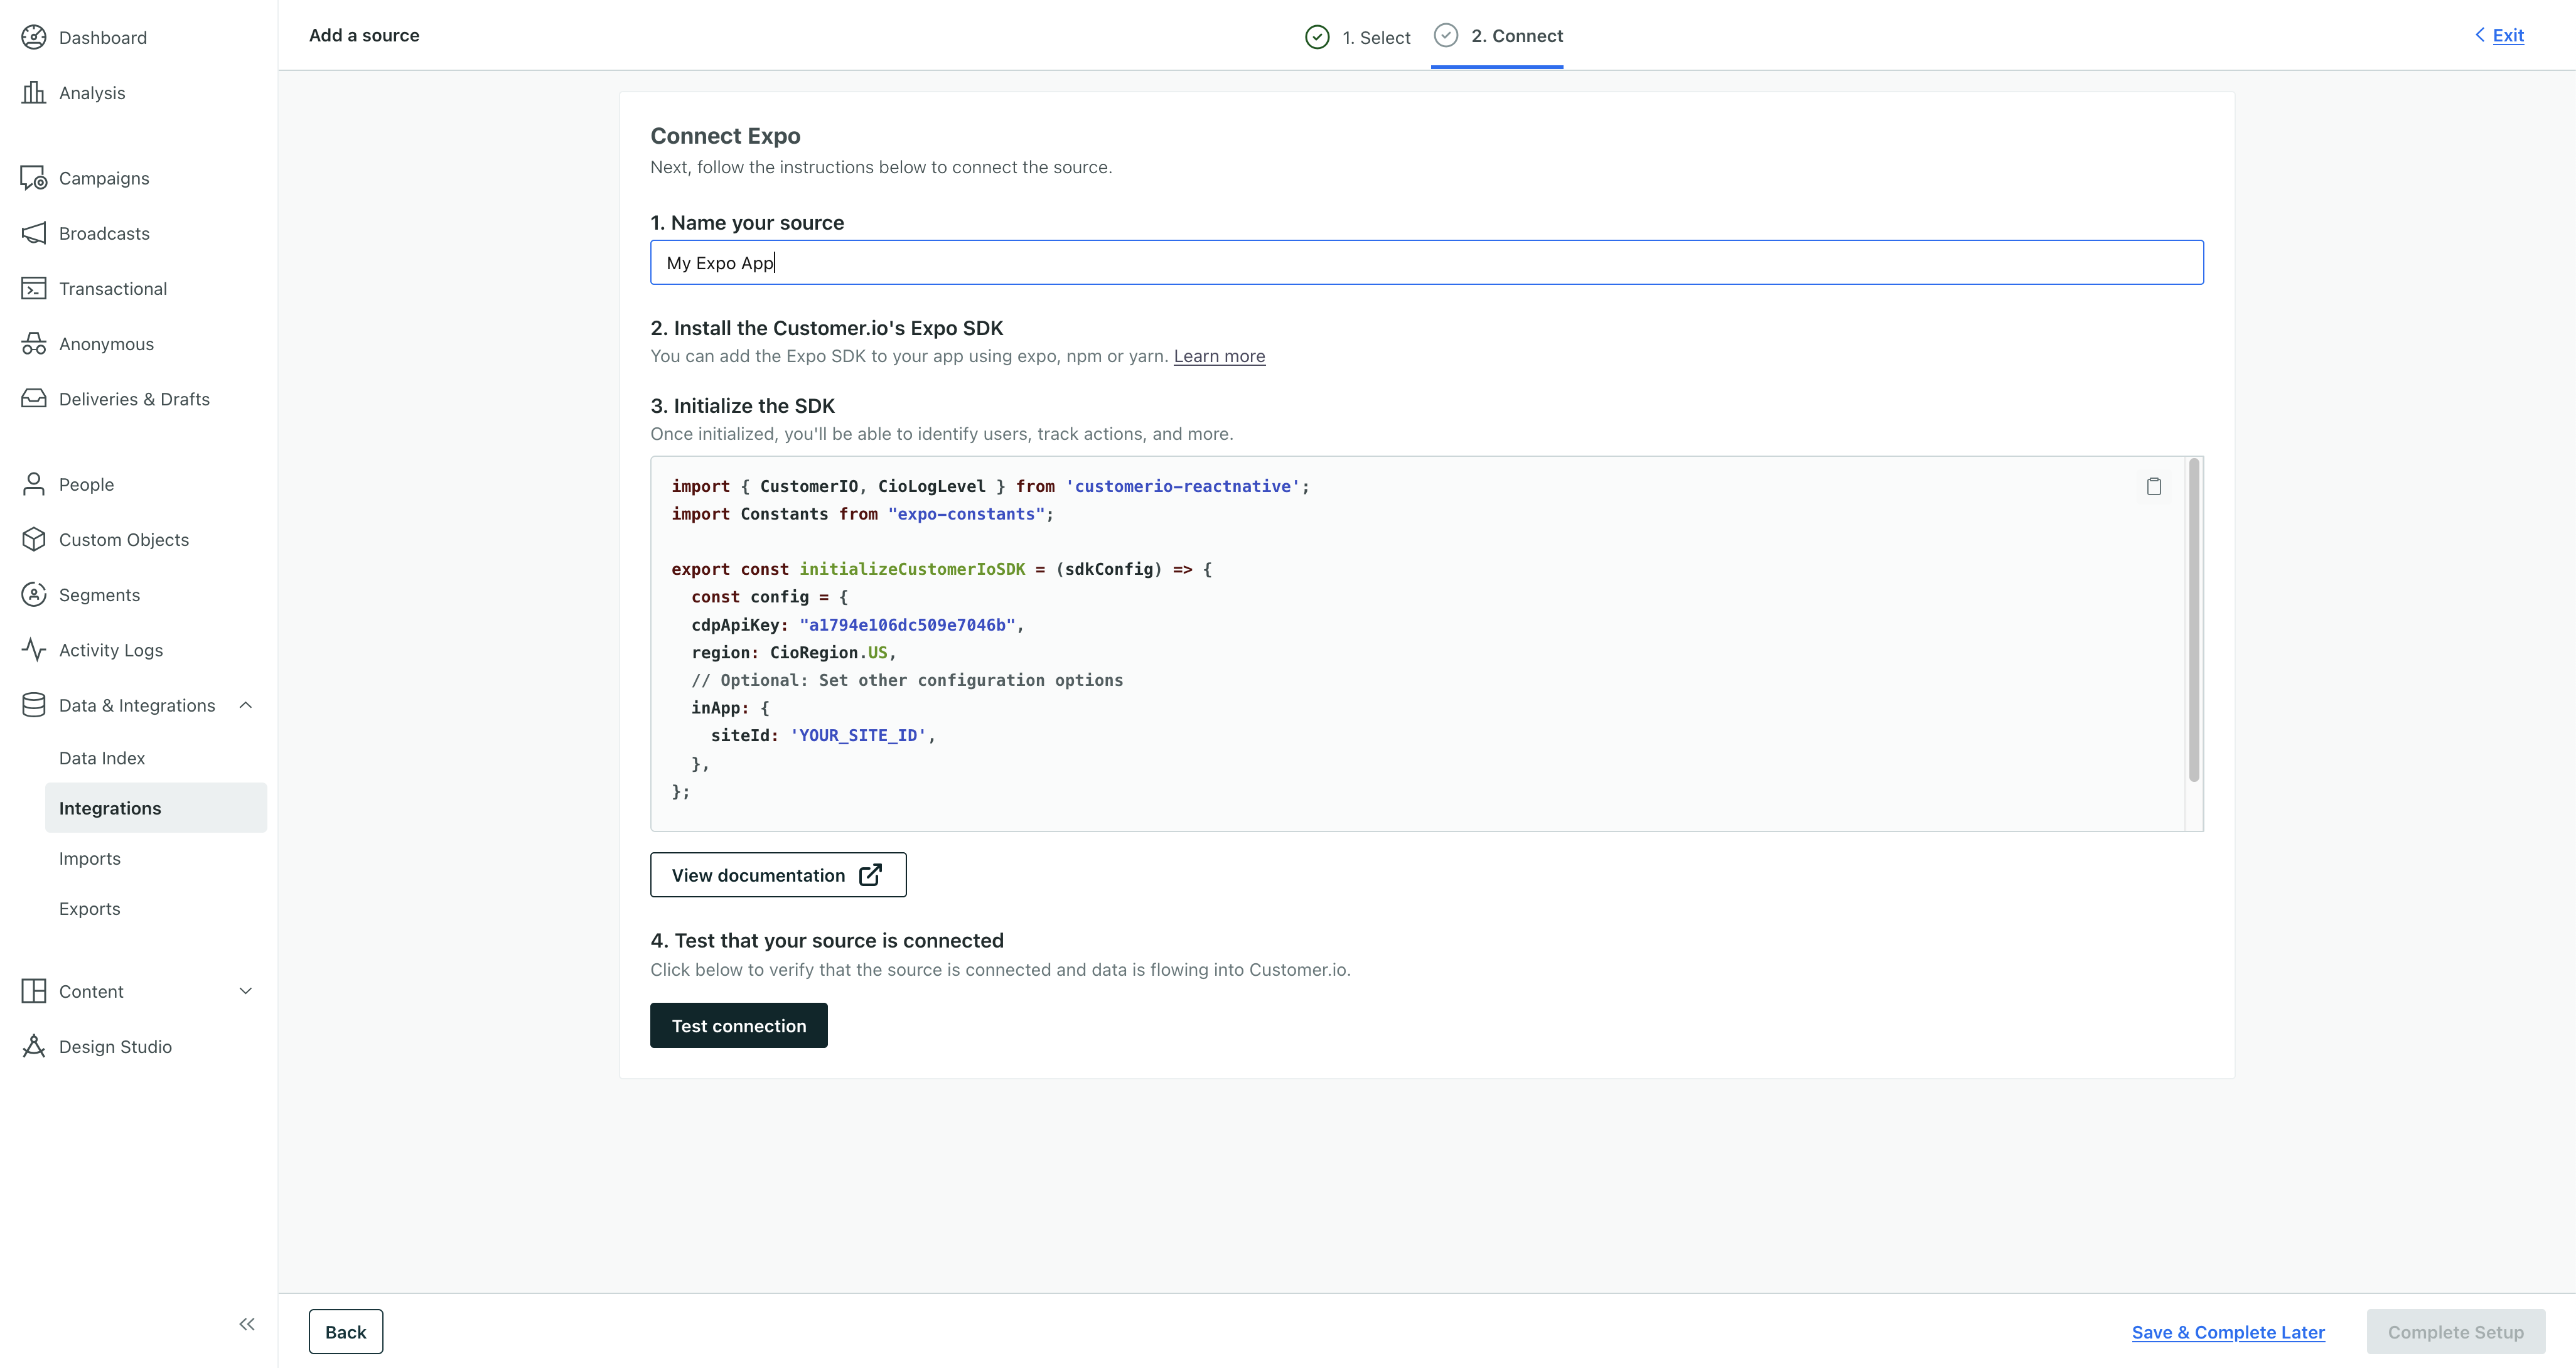Screen dimensions: 2576x1368
Task: Click the Broadcasts megaphone icon
Action: [34, 233]
